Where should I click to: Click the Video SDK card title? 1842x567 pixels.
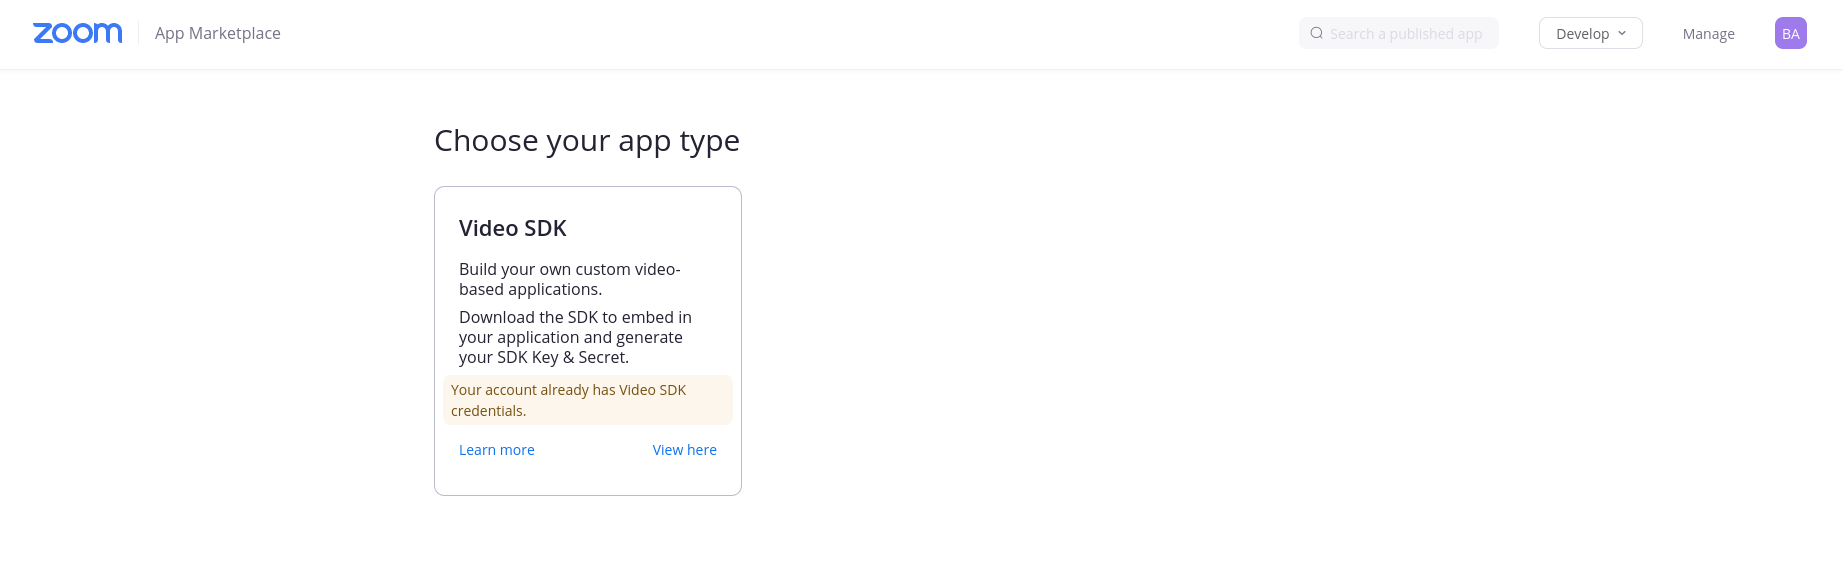click(x=513, y=228)
